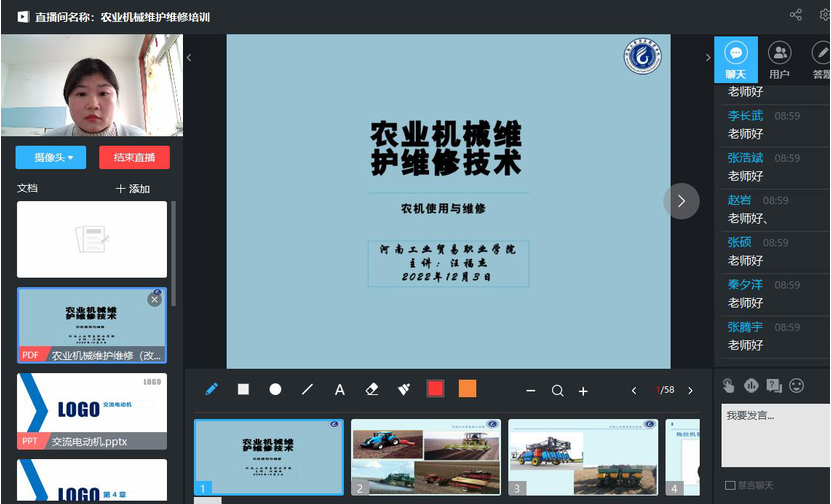This screenshot has width=831, height=504.
Task: Open the emoji picker in chat
Action: [x=797, y=385]
